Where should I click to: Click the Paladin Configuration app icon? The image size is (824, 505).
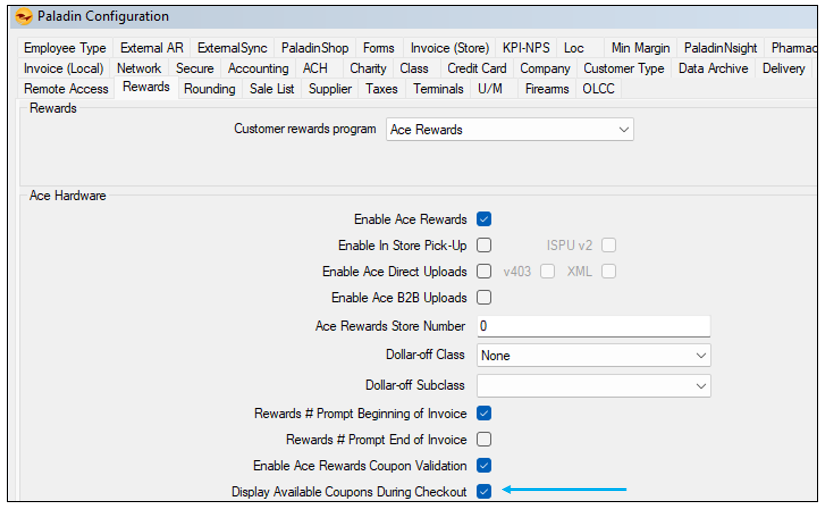click(x=23, y=17)
